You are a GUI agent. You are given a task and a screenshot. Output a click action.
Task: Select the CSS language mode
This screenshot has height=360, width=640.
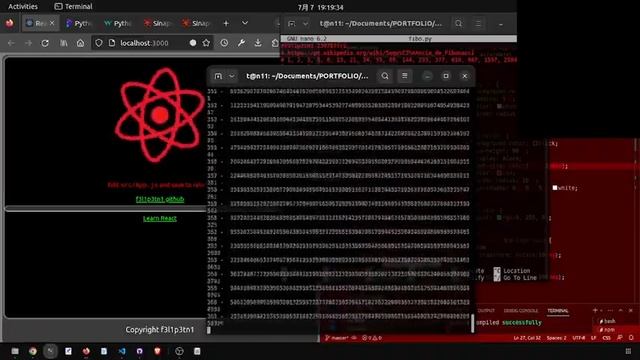(607, 338)
